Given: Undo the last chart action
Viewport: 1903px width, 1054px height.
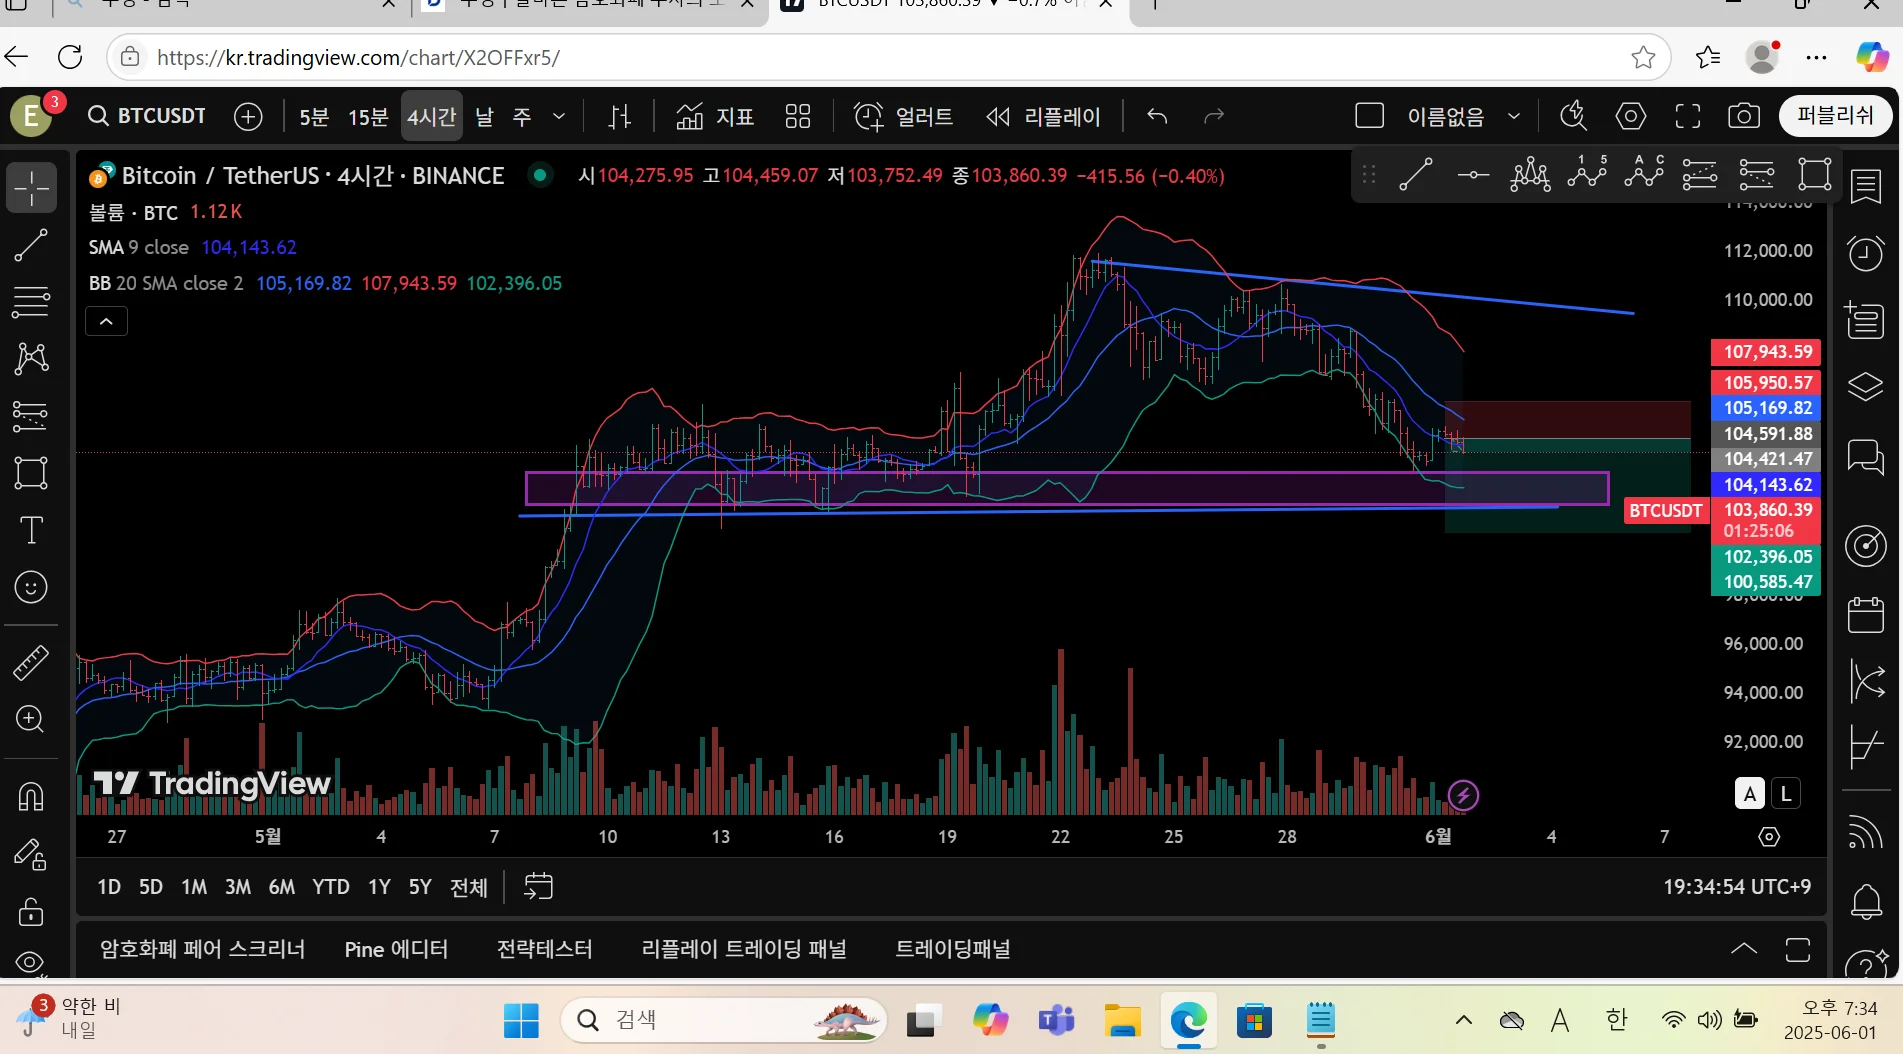Looking at the screenshot, I should tap(1157, 116).
